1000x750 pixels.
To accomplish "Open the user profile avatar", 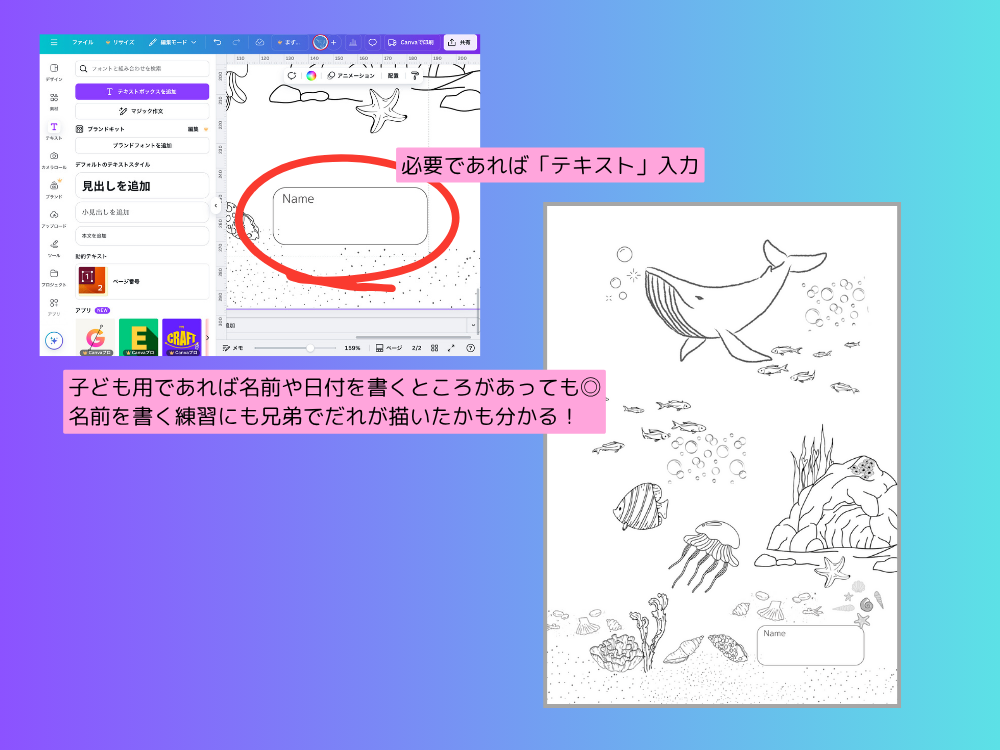I will click(x=320, y=43).
